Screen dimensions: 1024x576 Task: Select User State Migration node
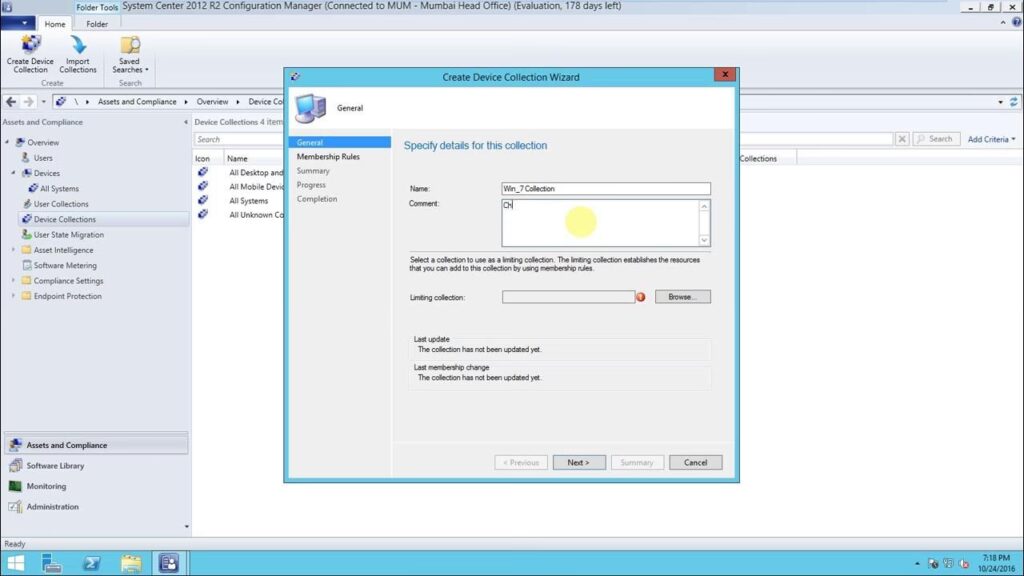pyautogui.click(x=68, y=235)
